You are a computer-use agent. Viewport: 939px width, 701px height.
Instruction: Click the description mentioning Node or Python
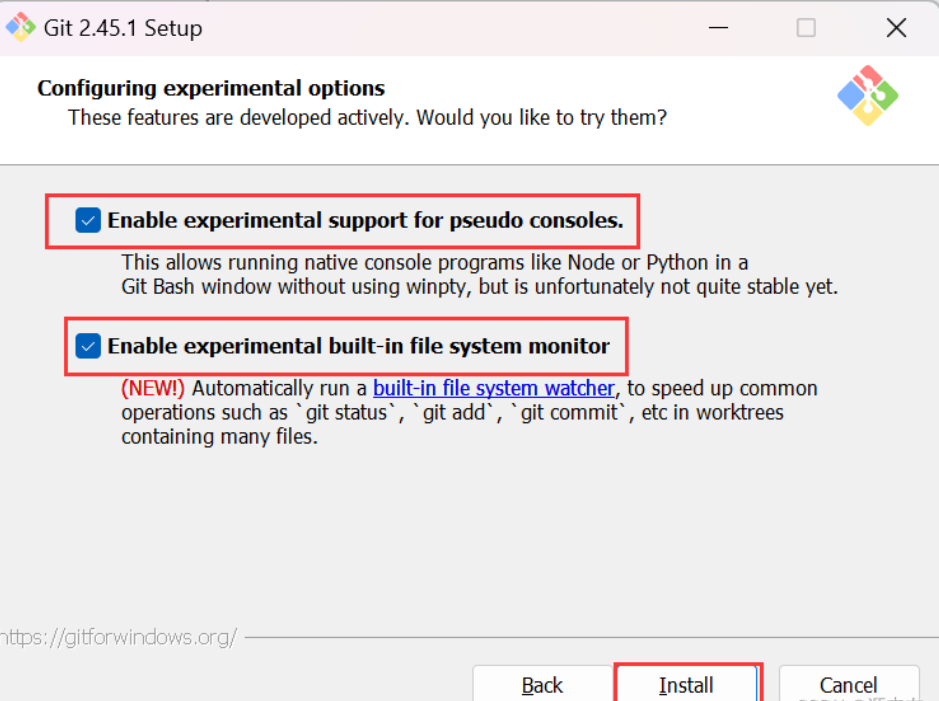point(435,263)
